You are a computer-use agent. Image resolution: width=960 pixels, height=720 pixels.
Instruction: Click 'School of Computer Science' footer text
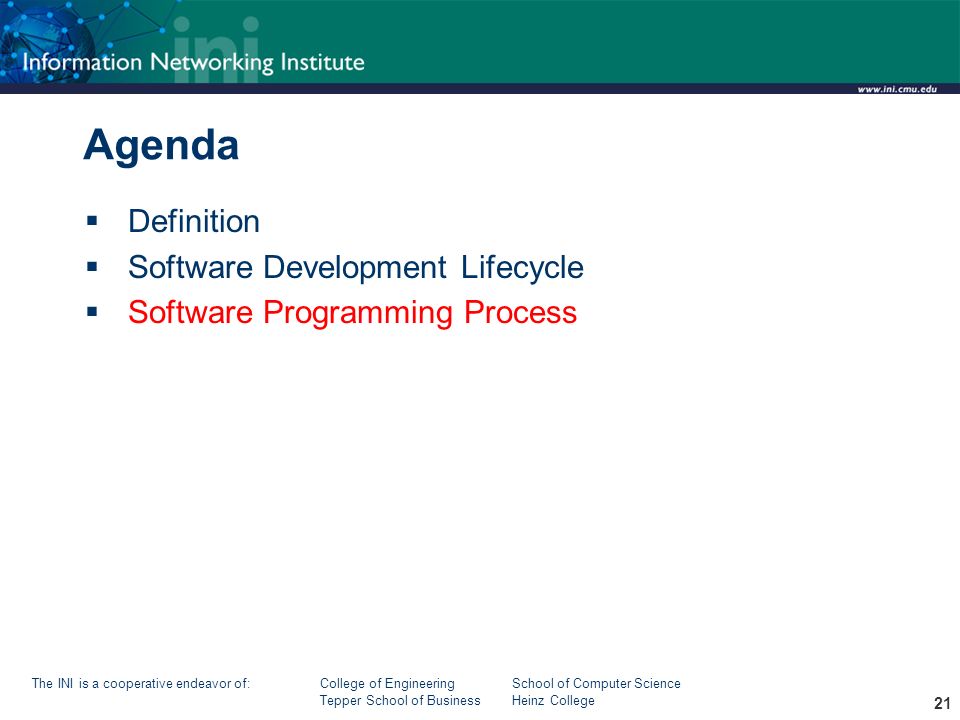click(x=596, y=683)
